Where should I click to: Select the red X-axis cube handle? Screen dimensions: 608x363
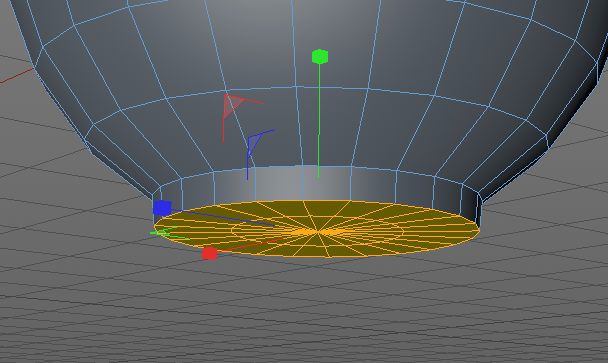click(x=209, y=253)
